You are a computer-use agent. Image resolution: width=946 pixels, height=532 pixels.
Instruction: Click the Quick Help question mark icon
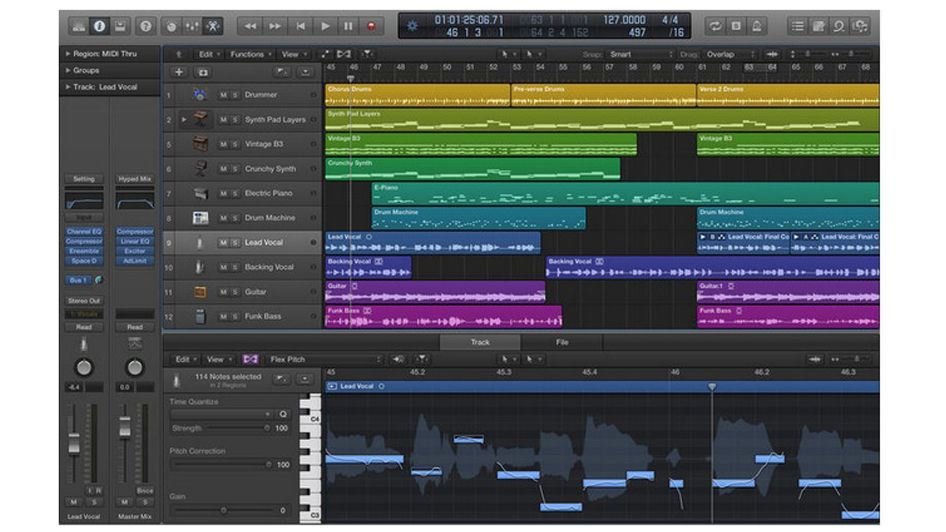145,26
